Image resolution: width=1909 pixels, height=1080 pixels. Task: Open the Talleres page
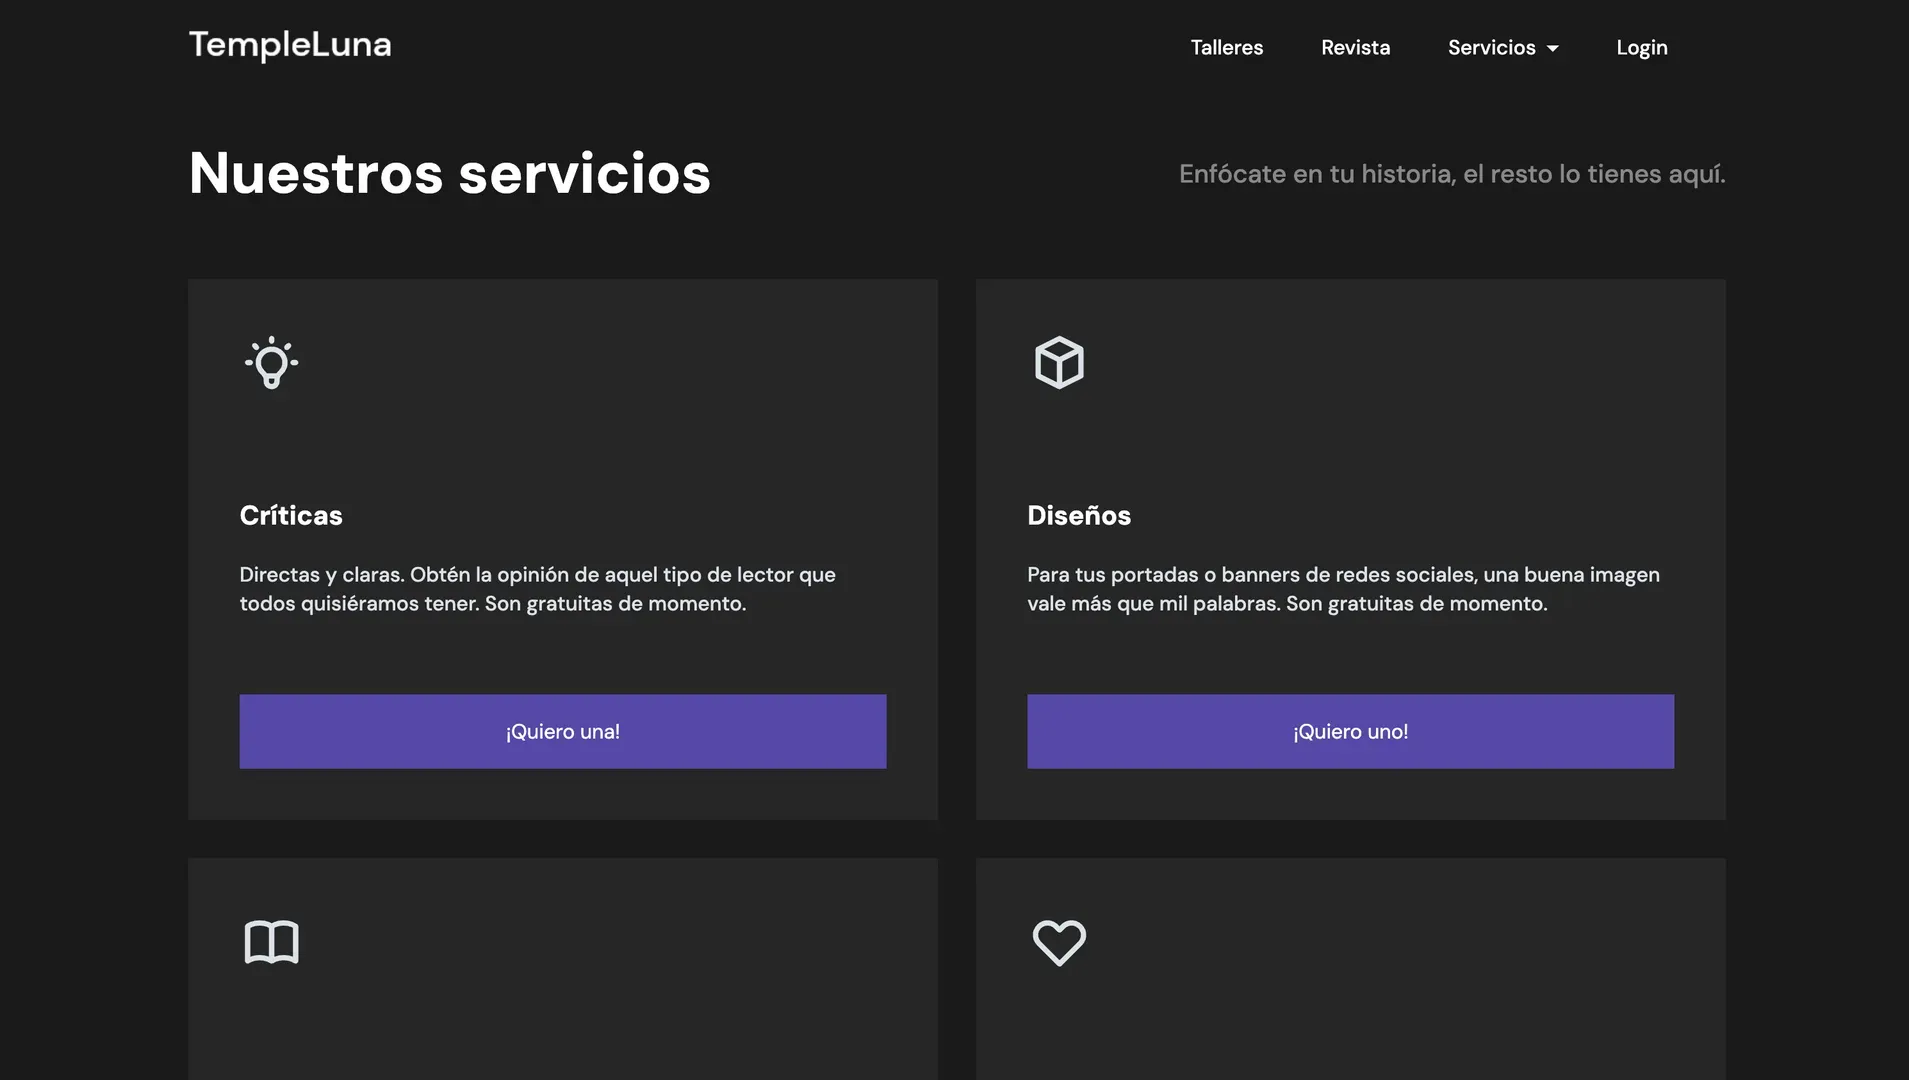[x=1226, y=48]
